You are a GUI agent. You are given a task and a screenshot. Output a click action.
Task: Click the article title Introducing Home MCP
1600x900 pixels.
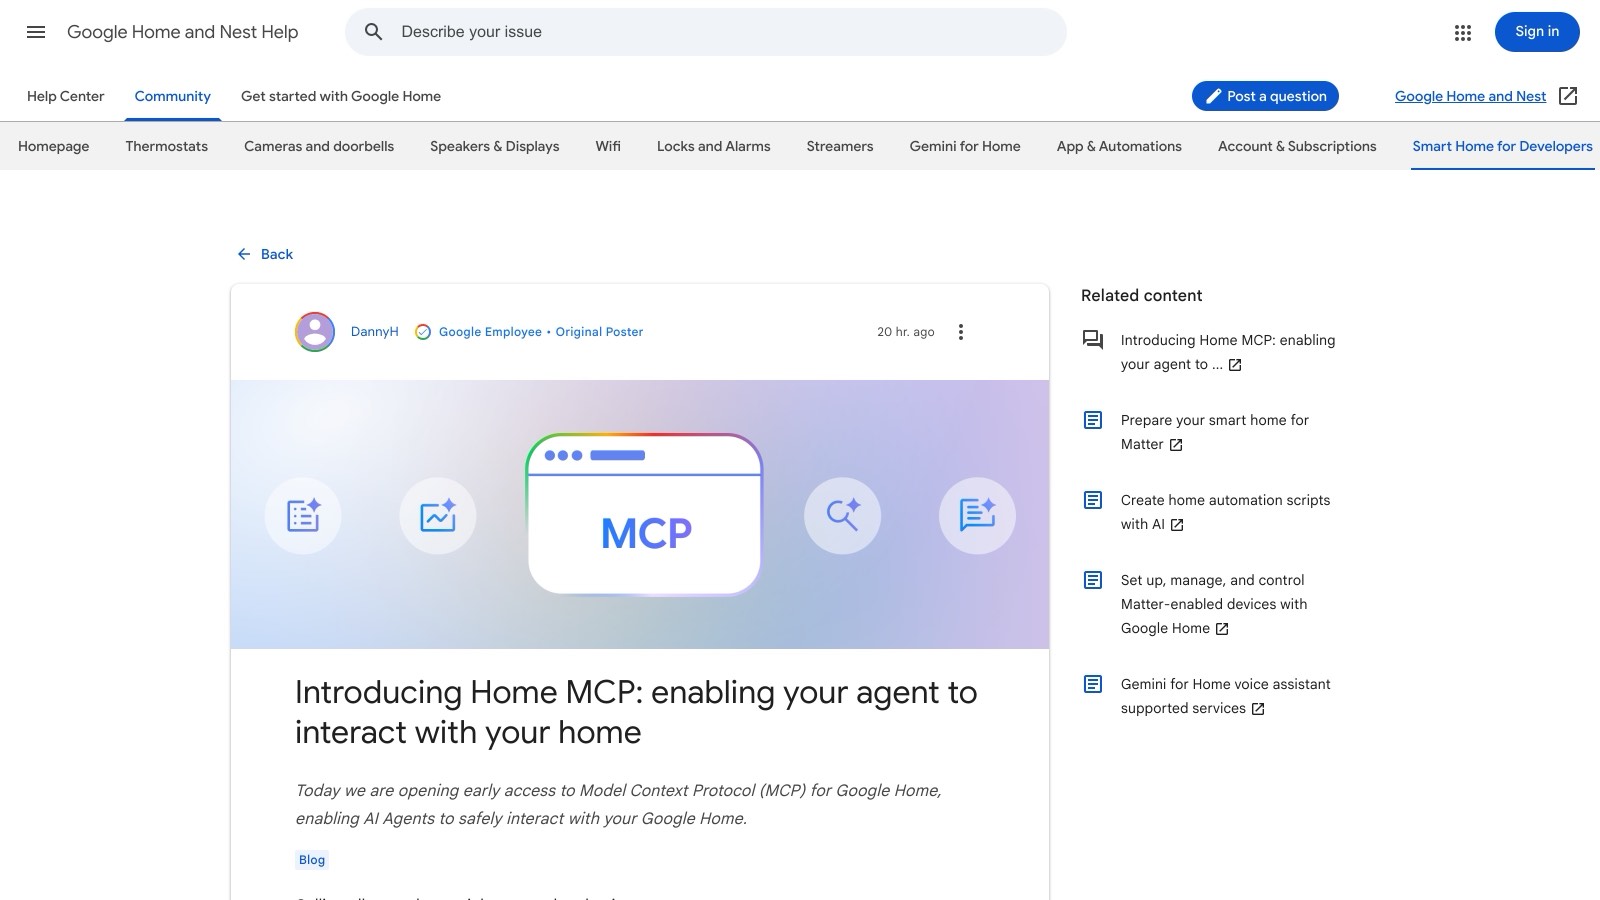click(x=636, y=712)
